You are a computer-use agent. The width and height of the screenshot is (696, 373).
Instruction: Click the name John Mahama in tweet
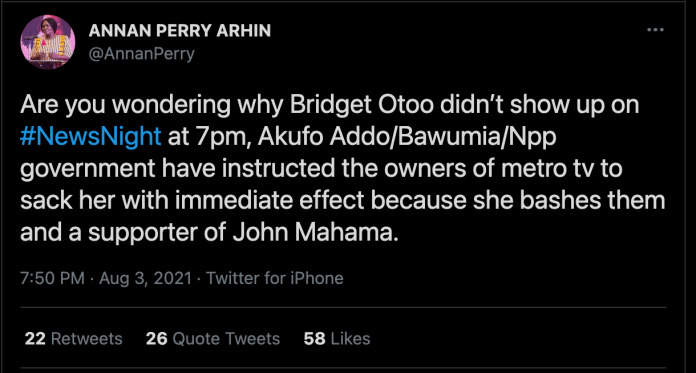(x=313, y=234)
